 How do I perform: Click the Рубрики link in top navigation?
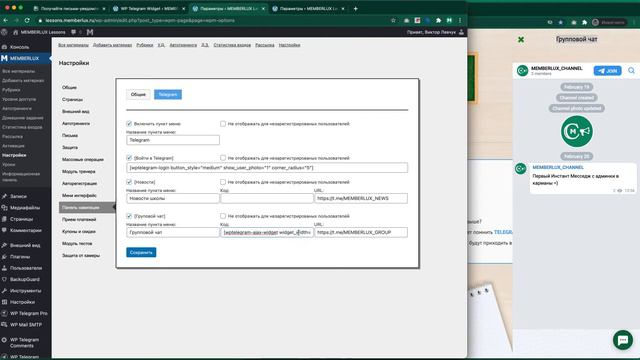[145, 45]
